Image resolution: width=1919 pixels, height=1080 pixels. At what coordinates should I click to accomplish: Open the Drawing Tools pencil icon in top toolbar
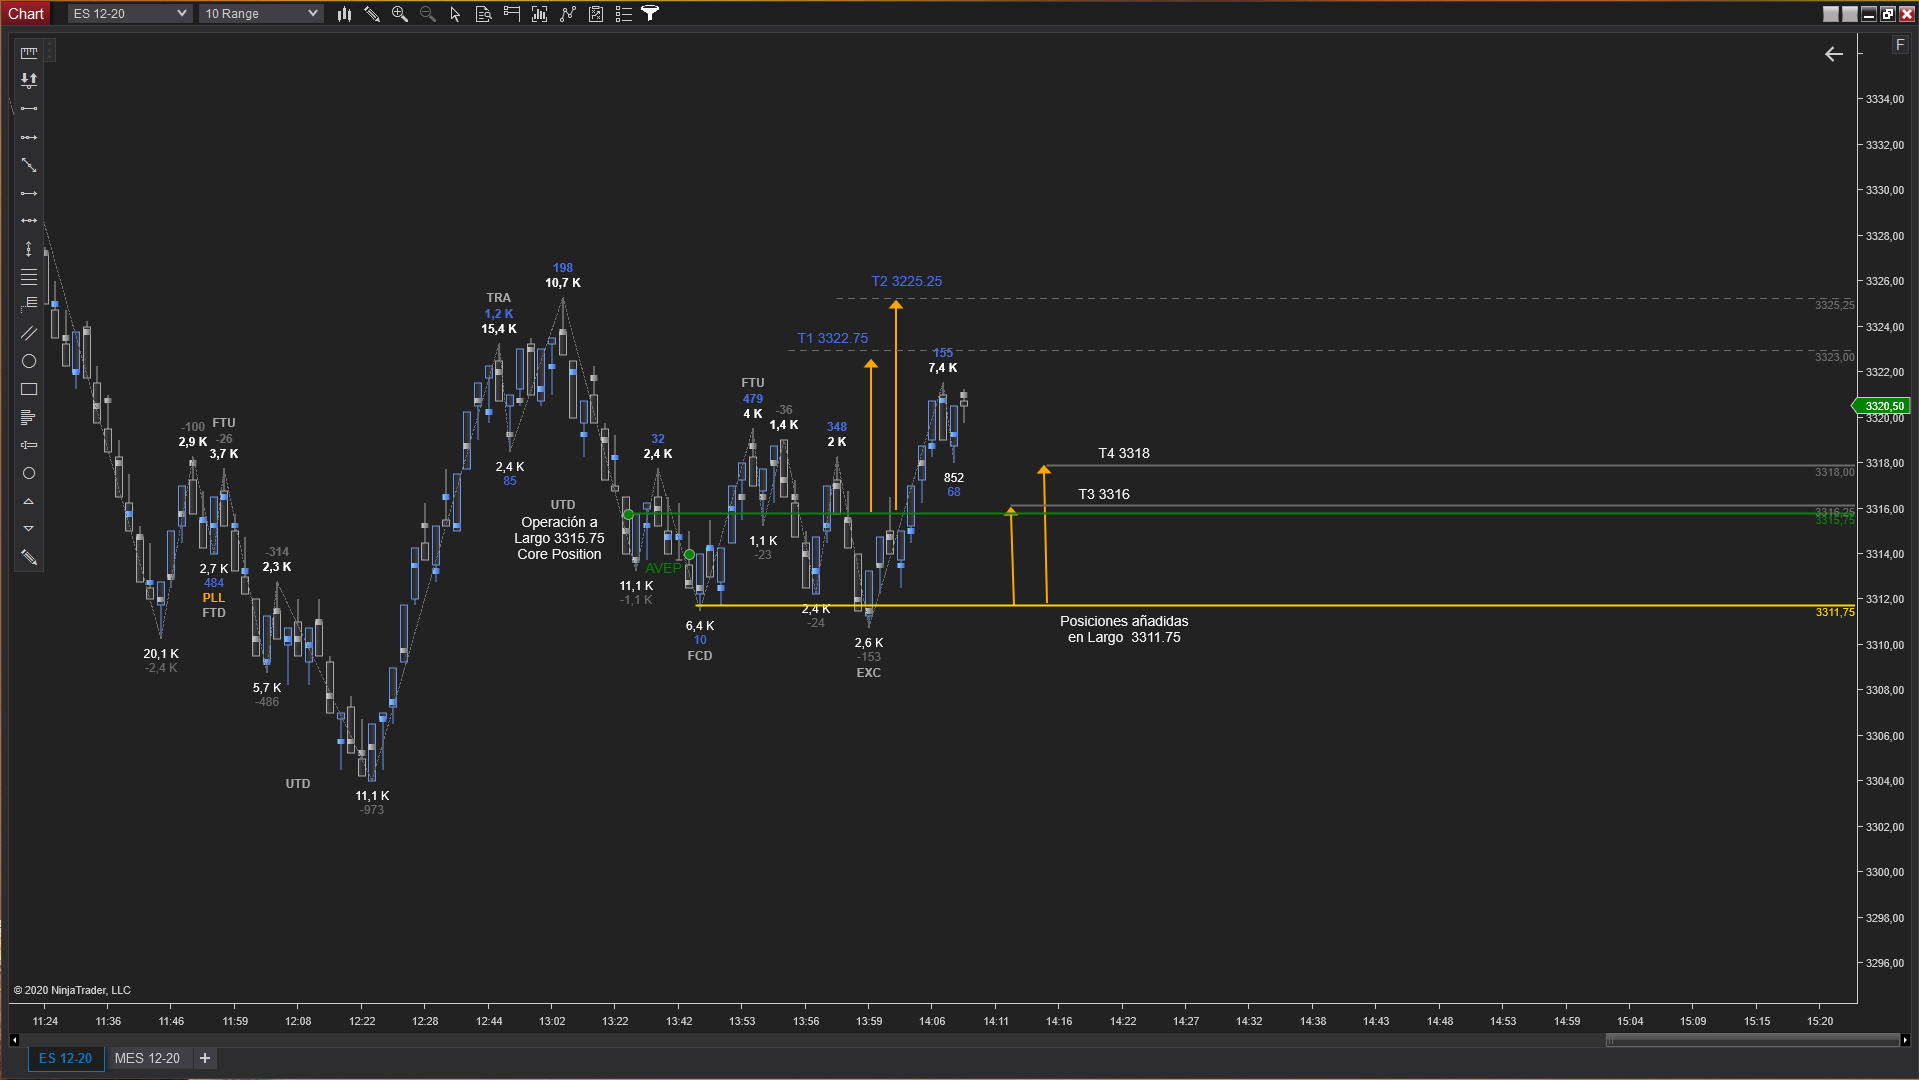pyautogui.click(x=372, y=14)
